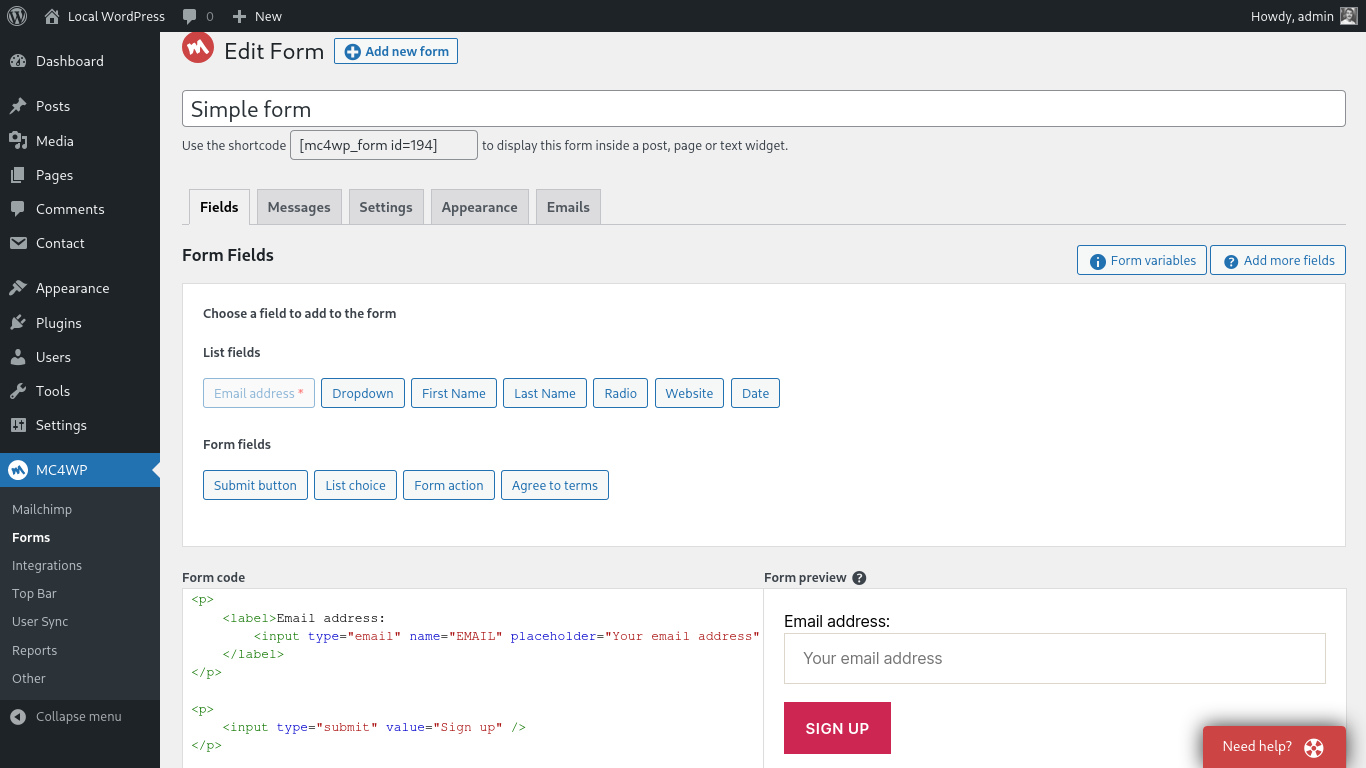Open the comments bubble icon in admin bar

pyautogui.click(x=190, y=16)
